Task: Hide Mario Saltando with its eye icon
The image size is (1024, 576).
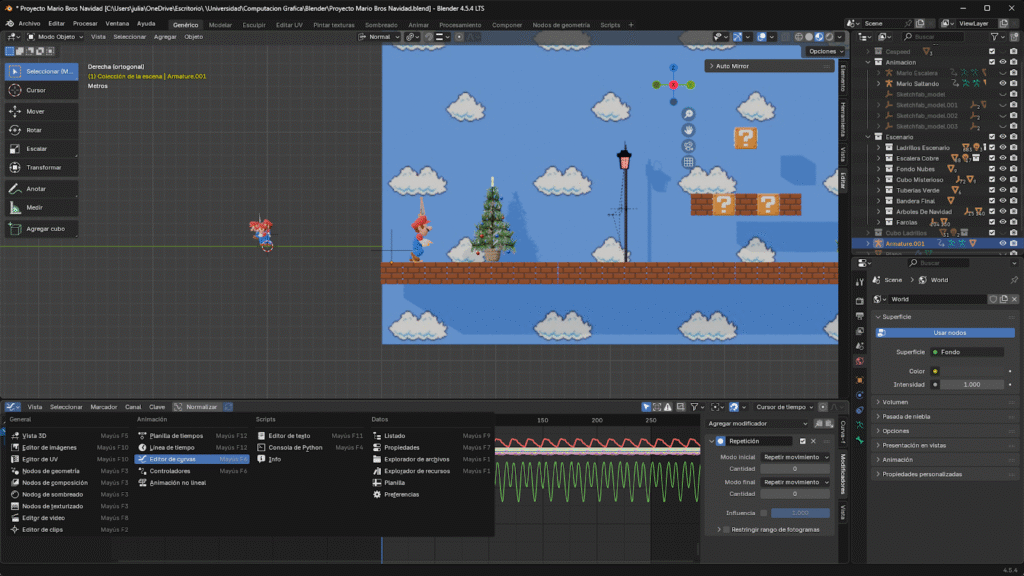Action: [1003, 83]
